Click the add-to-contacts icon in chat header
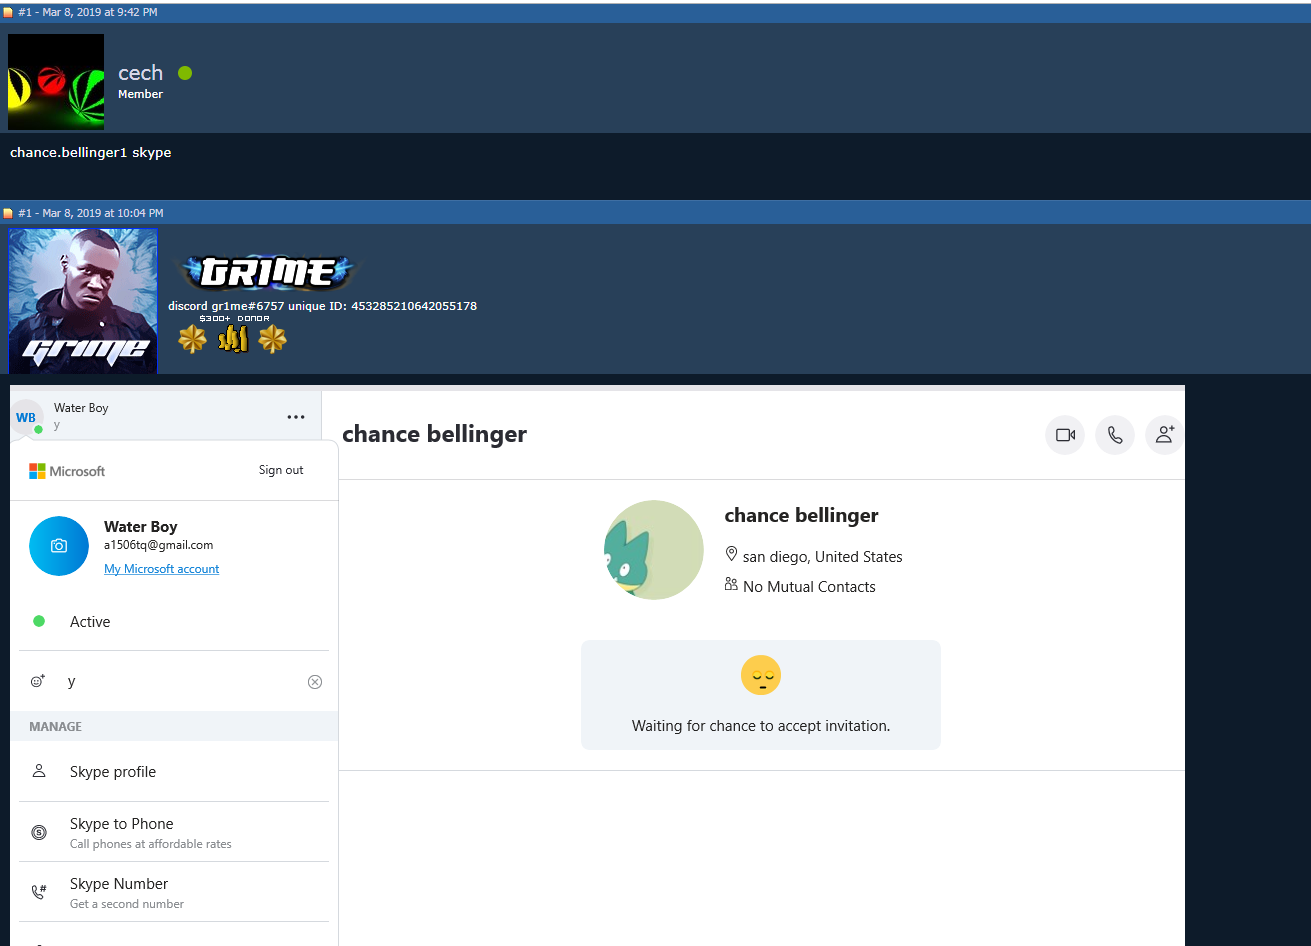The image size is (1311, 946). coord(1164,435)
